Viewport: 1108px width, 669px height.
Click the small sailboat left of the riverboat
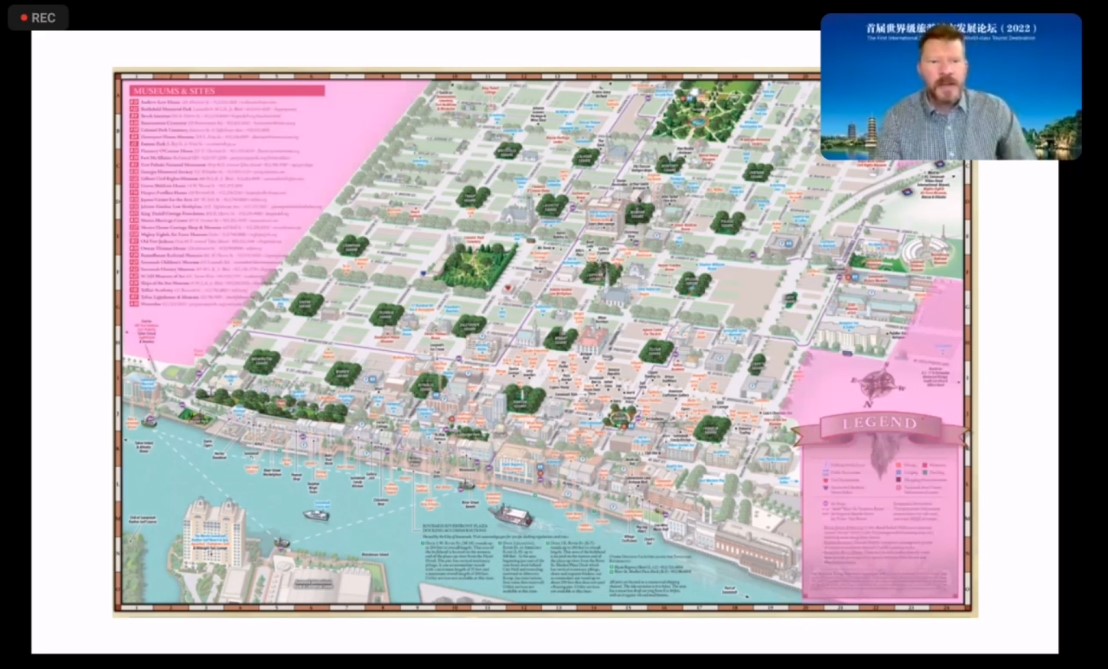tap(316, 515)
